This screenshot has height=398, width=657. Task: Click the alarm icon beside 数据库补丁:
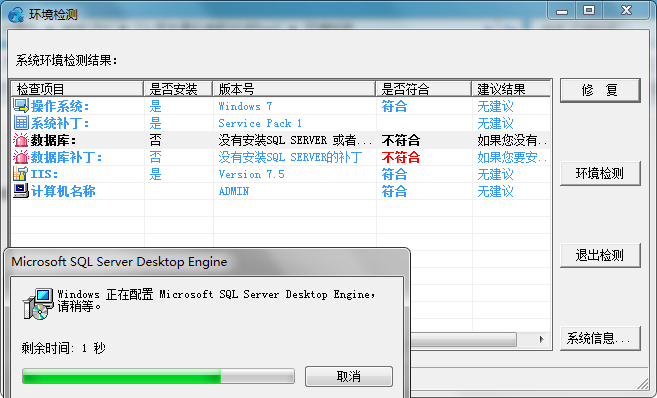click(x=21, y=157)
